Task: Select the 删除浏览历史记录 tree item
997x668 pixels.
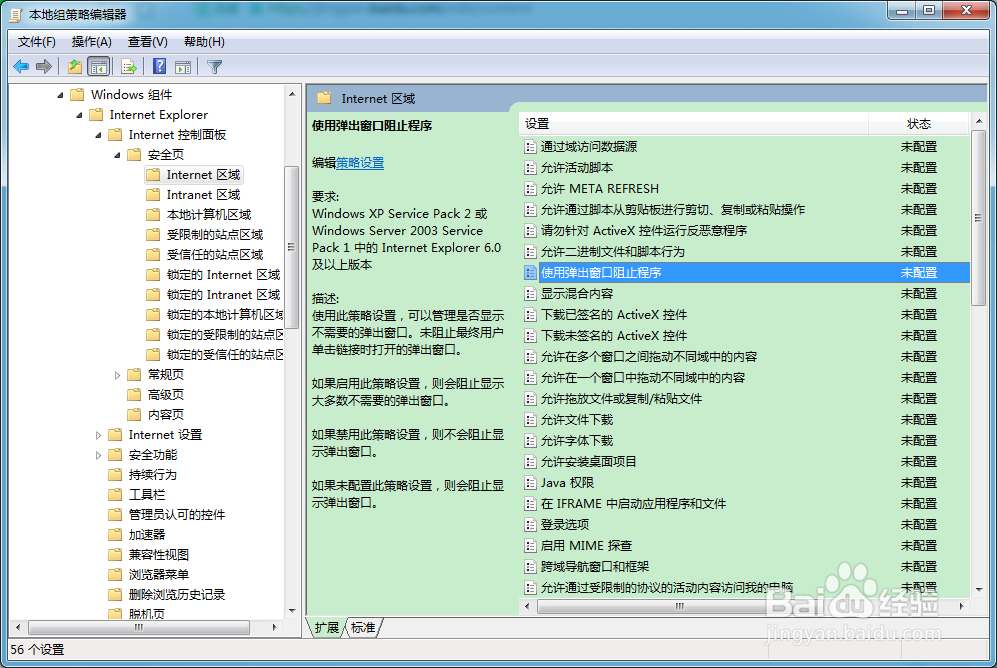Action: 177,595
